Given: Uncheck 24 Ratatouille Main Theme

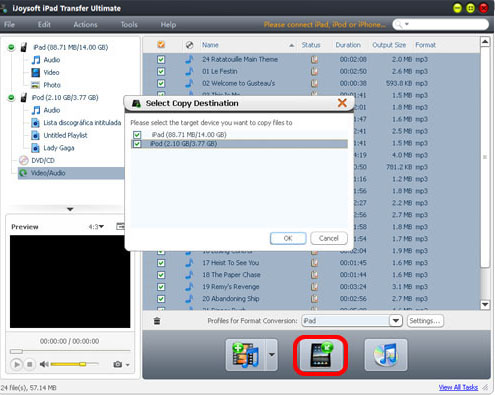Looking at the screenshot, I should pos(161,59).
